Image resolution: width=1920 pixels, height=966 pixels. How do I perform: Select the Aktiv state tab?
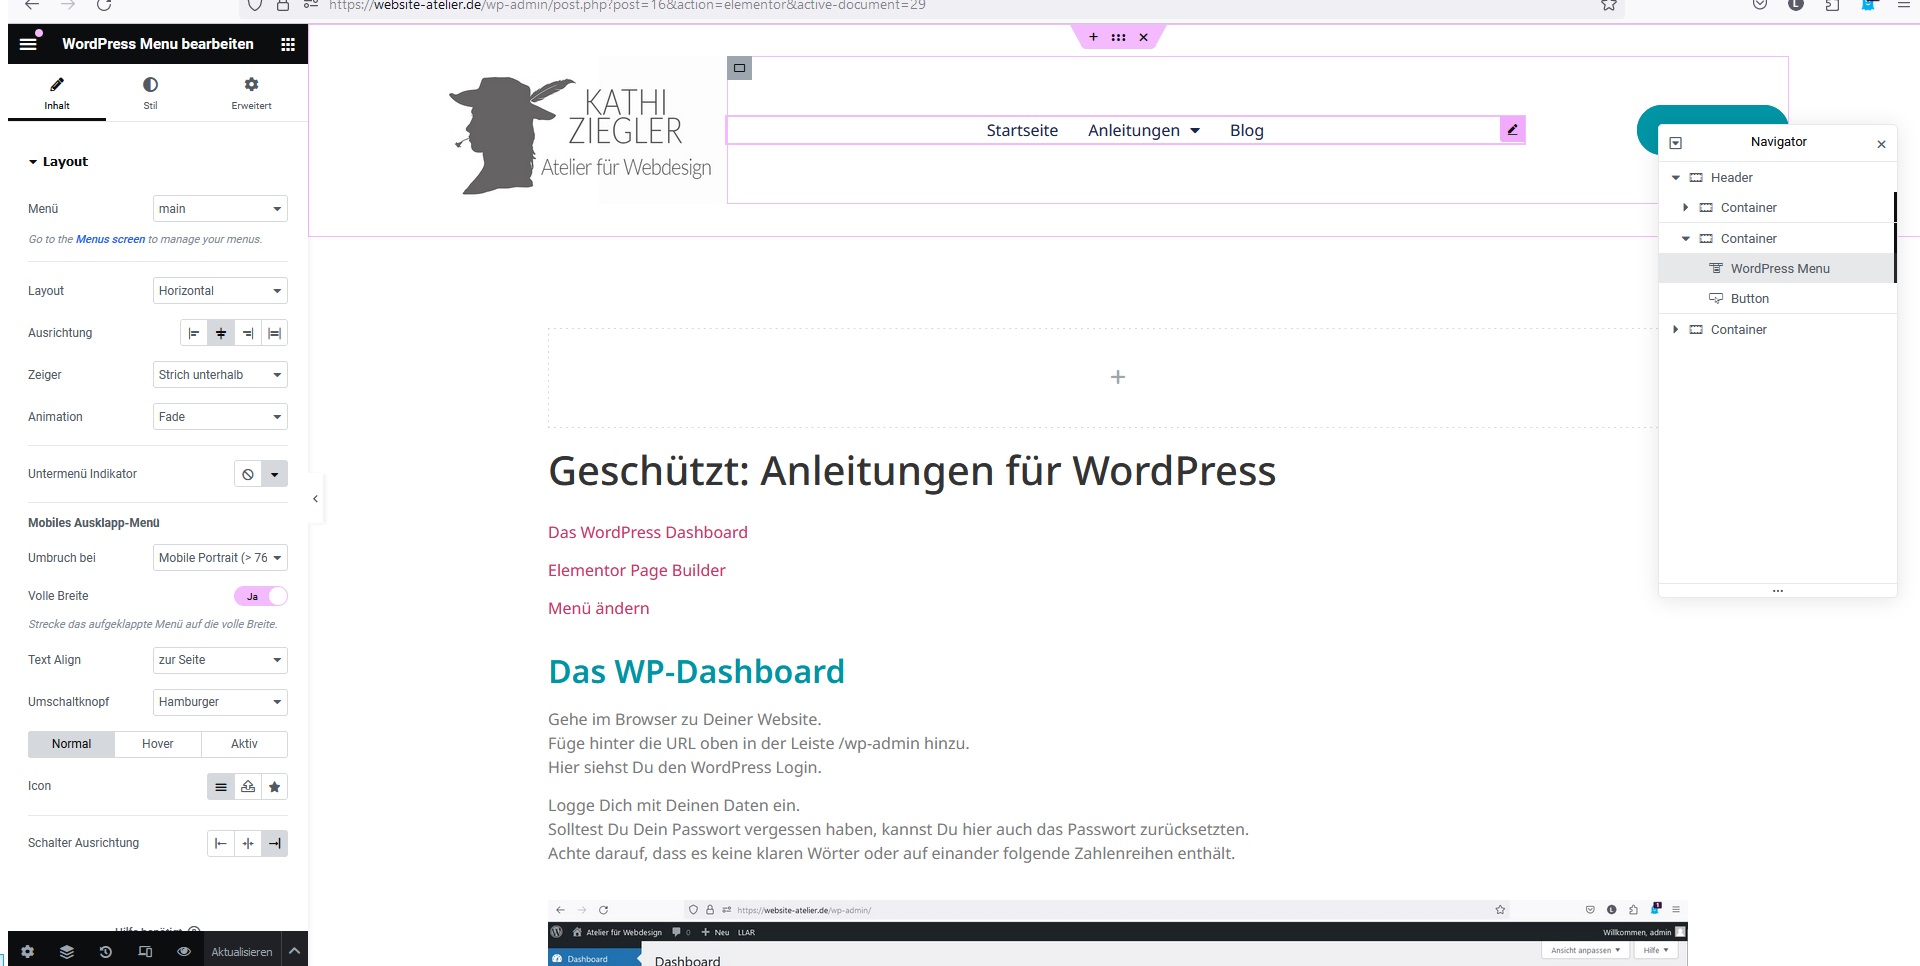click(244, 744)
